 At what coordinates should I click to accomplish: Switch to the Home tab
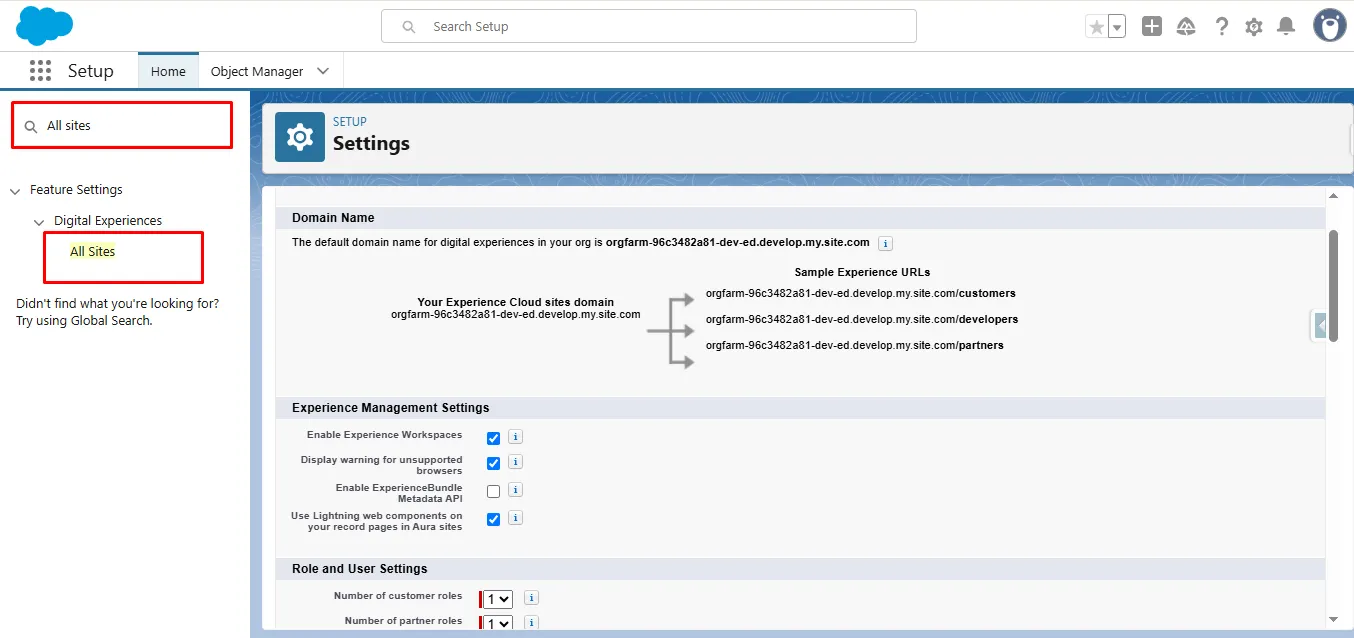click(x=168, y=71)
